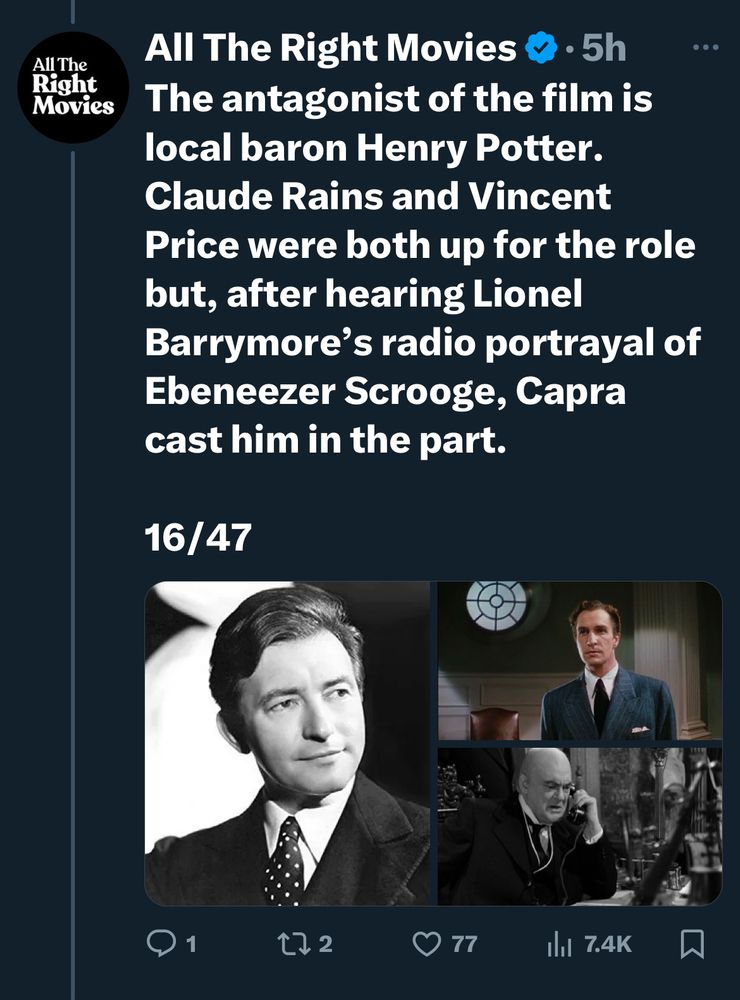
Task: Click the 77 likes count
Action: pos(464,943)
